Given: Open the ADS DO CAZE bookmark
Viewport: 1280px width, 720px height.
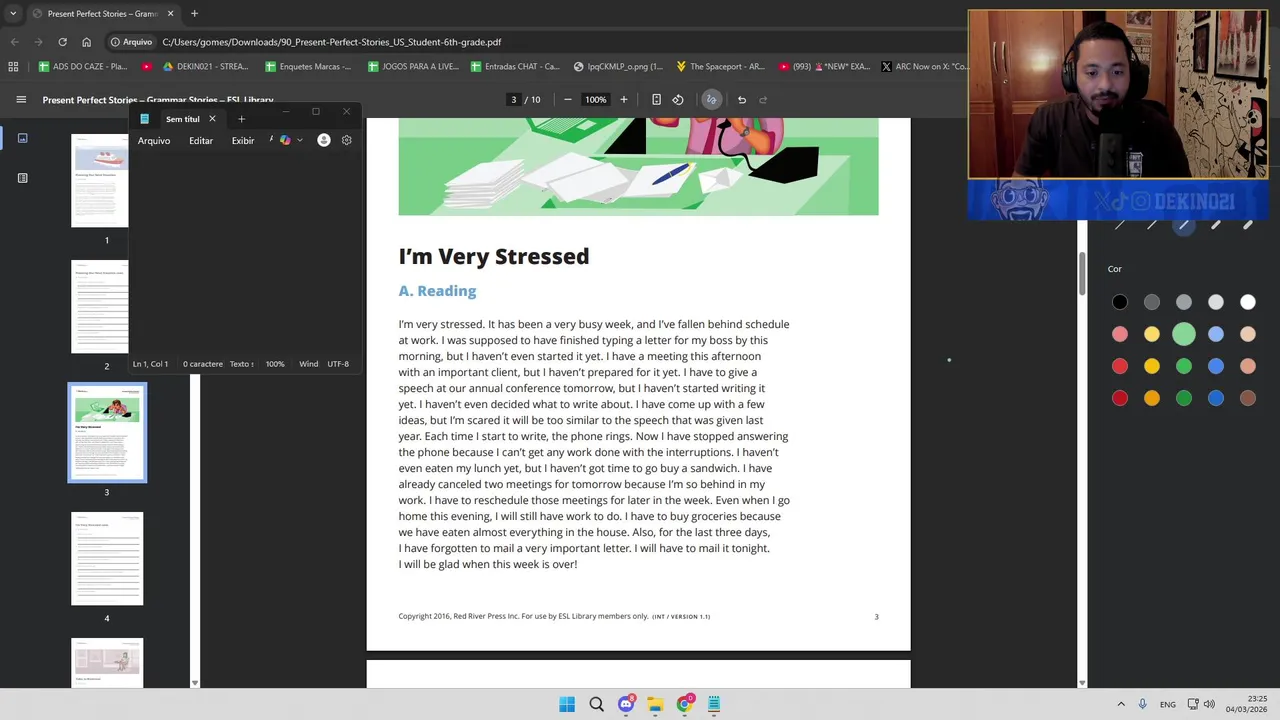Looking at the screenshot, I should [82, 67].
